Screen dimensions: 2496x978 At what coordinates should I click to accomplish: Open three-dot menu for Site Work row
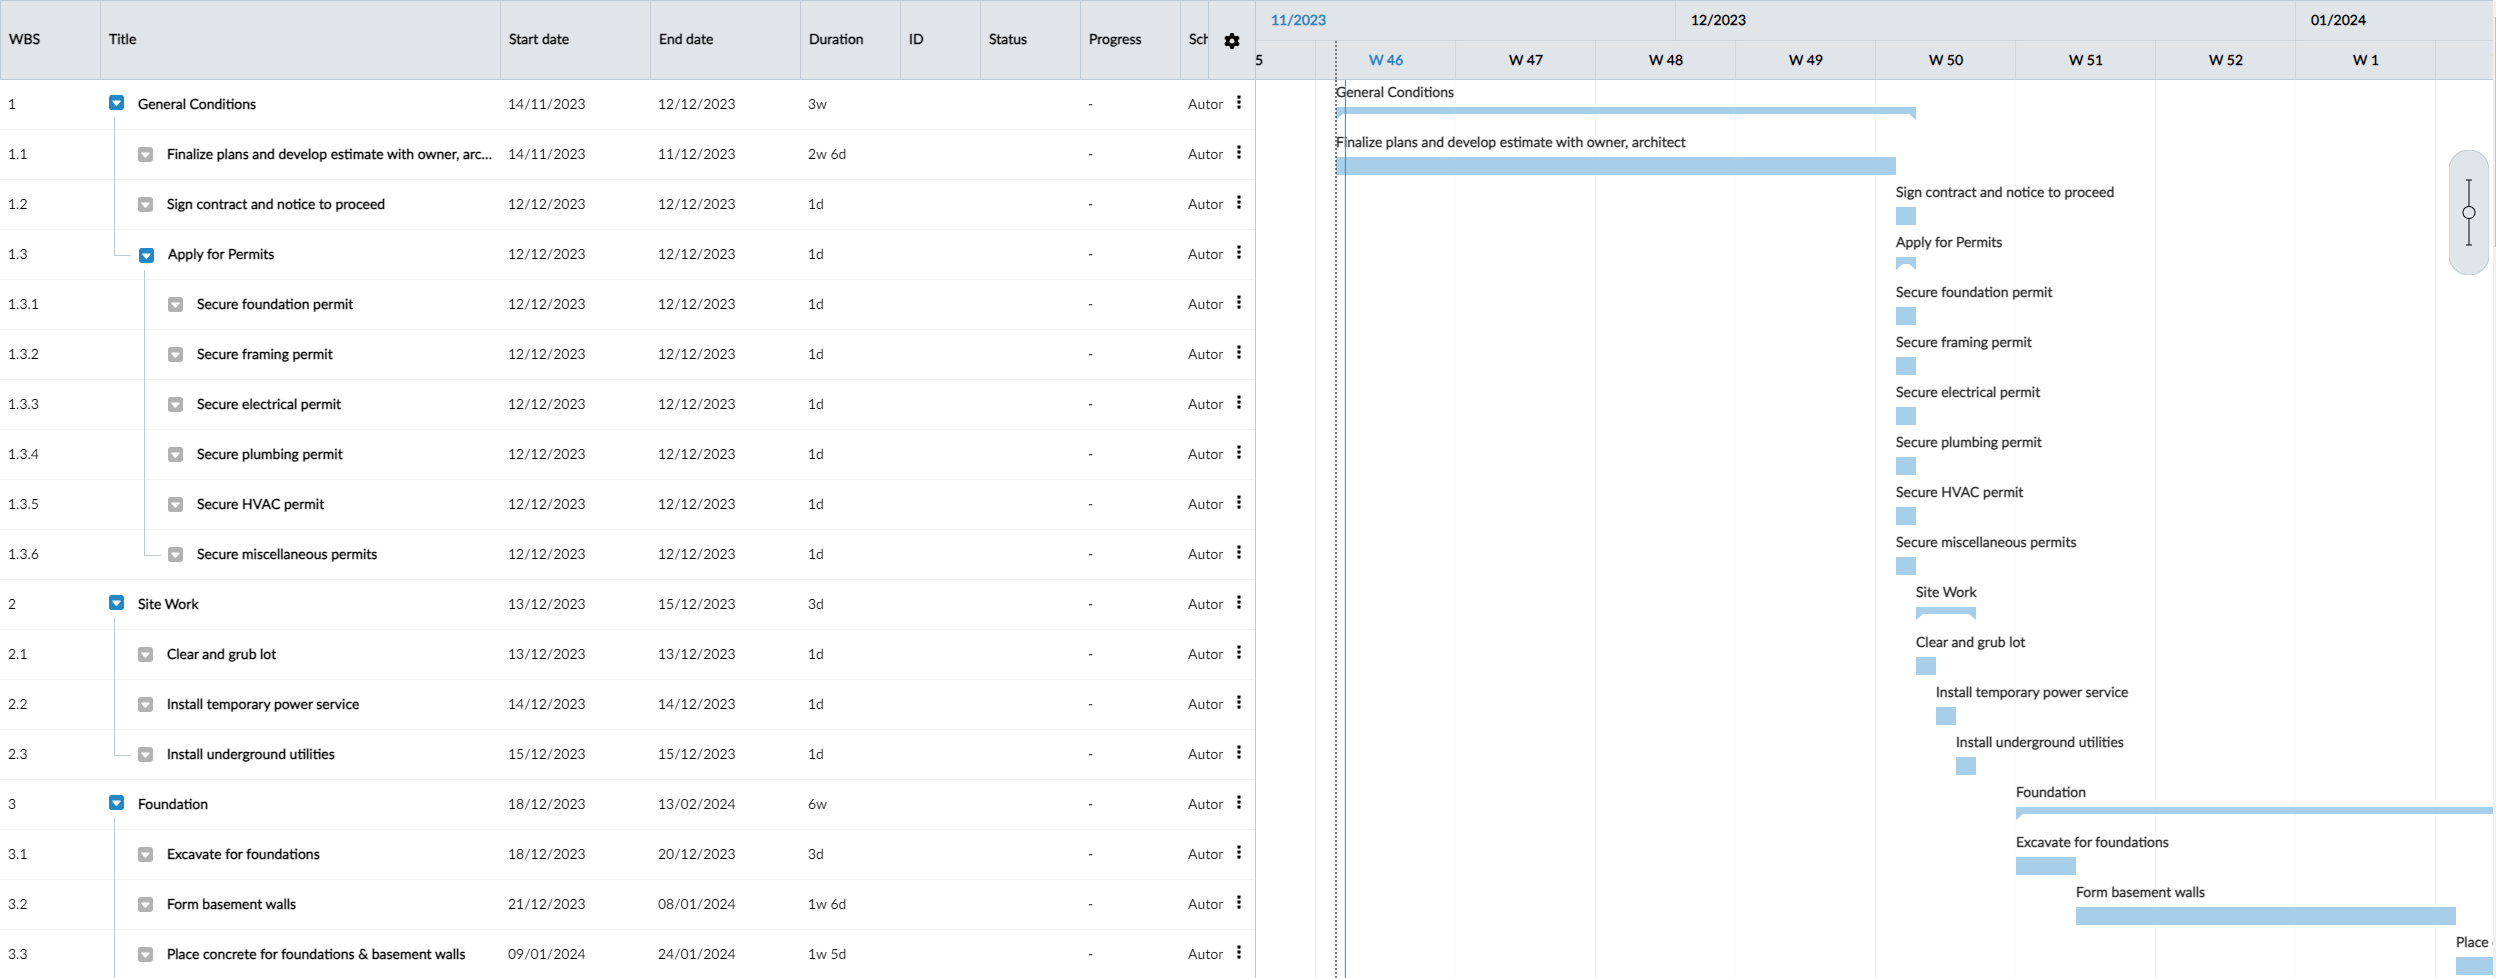click(x=1239, y=603)
